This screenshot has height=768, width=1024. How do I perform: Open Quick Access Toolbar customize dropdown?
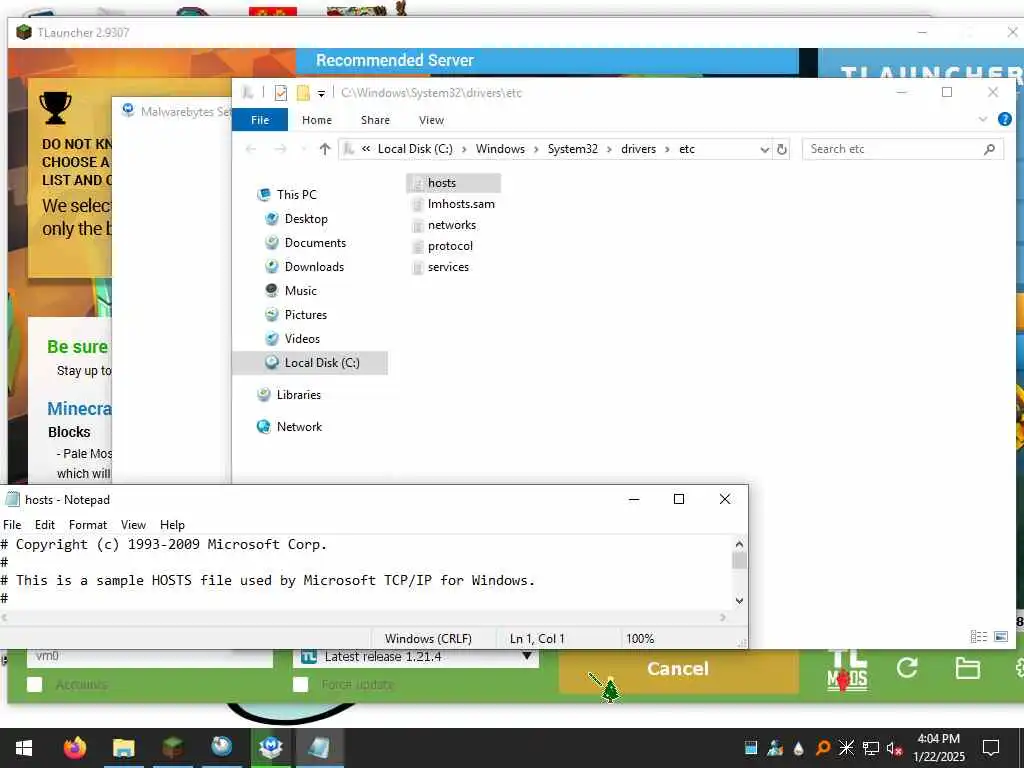pos(321,93)
